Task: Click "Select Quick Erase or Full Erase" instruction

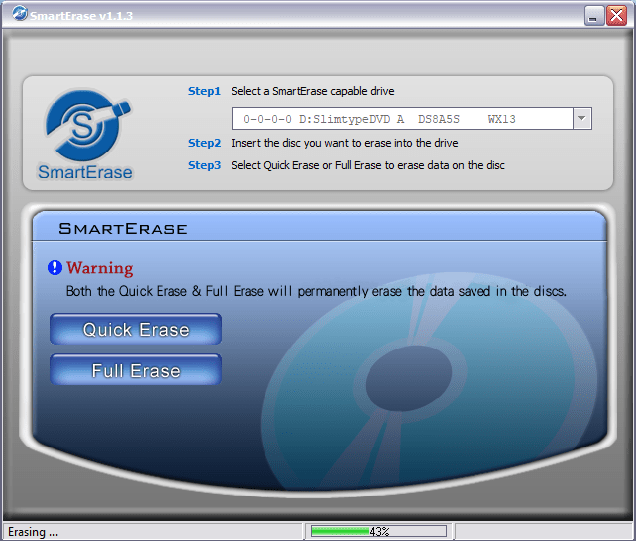Action: pos(368,165)
